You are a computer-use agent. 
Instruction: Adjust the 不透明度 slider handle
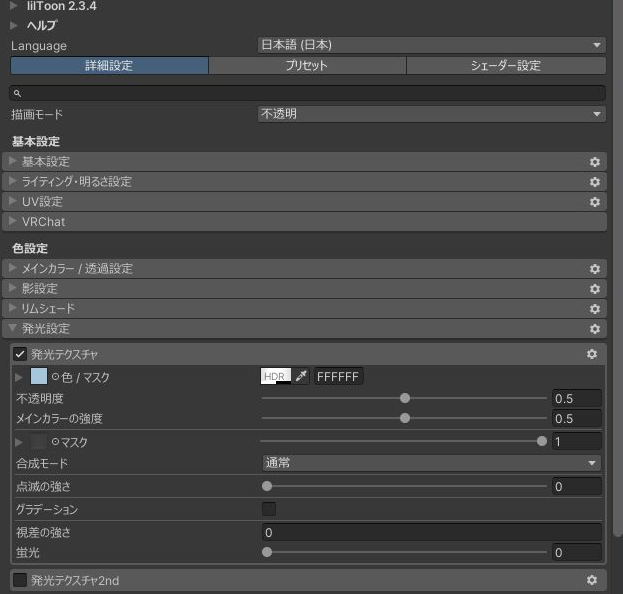(405, 398)
